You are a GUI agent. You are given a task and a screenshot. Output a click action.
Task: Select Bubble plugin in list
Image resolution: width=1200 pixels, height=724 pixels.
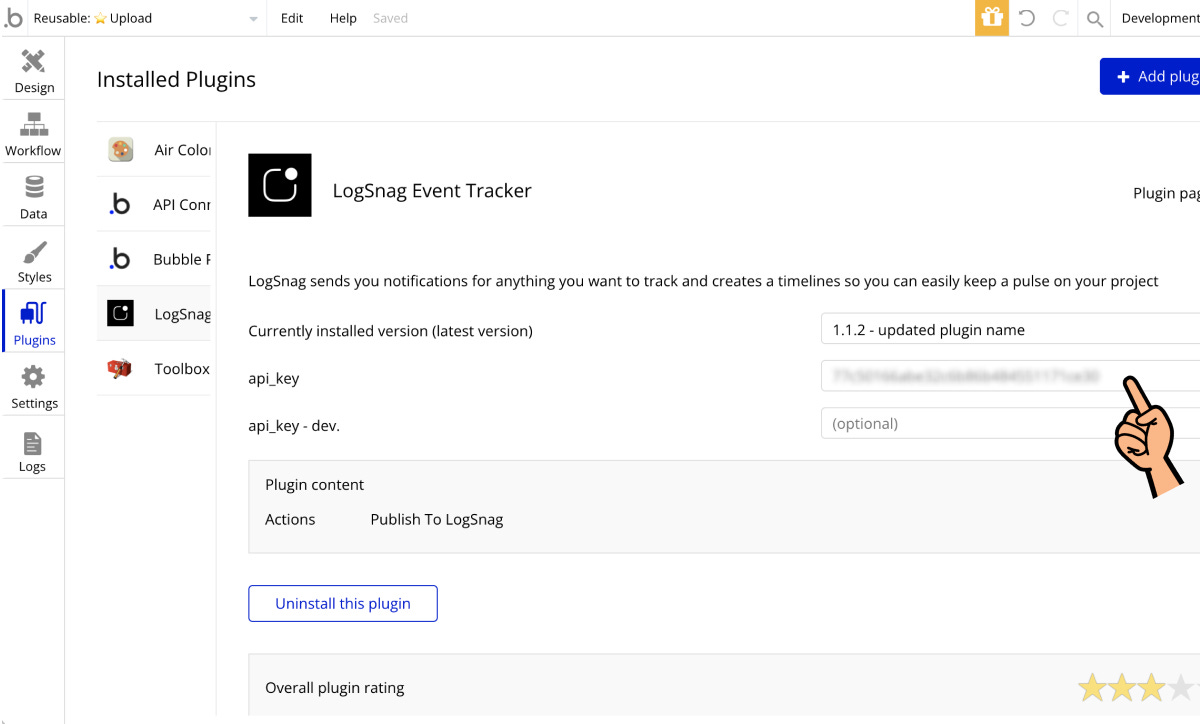pyautogui.click(x=155, y=259)
